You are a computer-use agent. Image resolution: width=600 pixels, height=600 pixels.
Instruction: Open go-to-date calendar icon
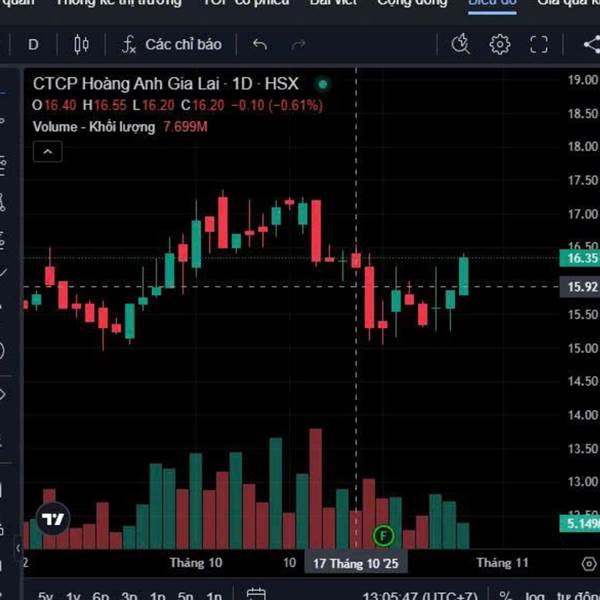click(x=256, y=594)
